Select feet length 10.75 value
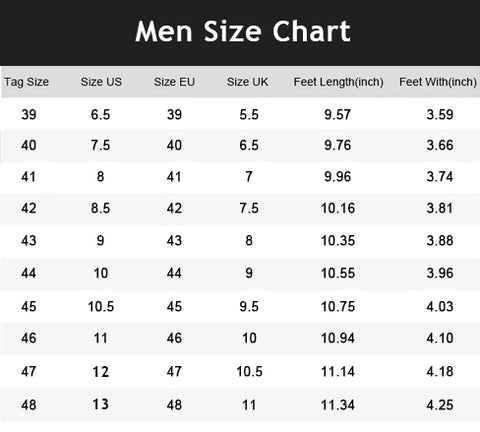This screenshot has height=432, width=480. tap(338, 307)
